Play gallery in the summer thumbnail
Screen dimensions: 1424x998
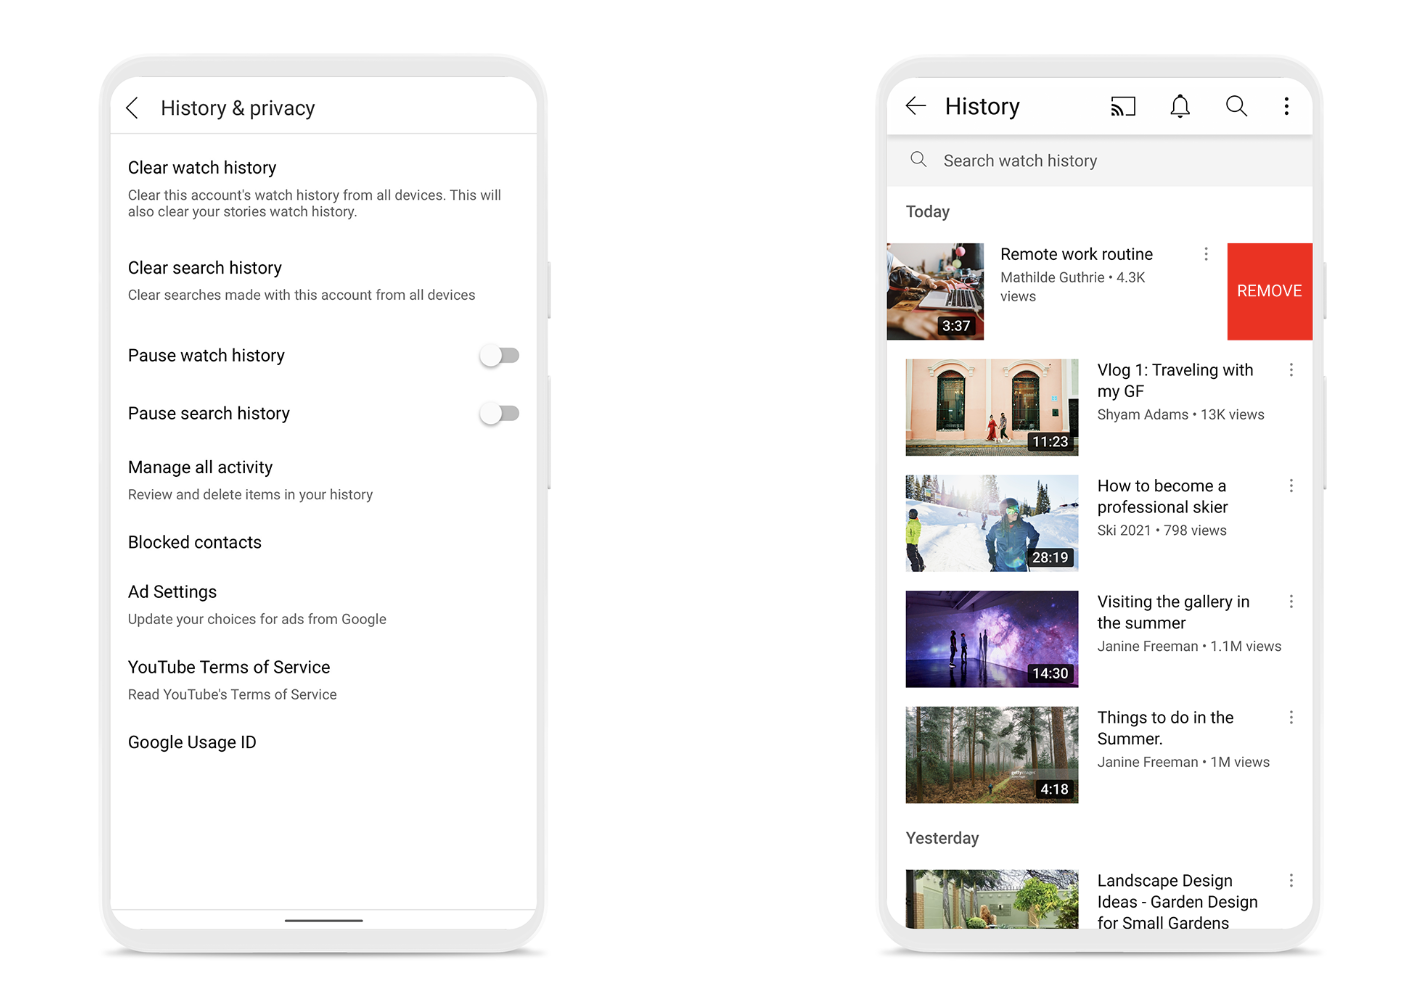click(x=992, y=639)
